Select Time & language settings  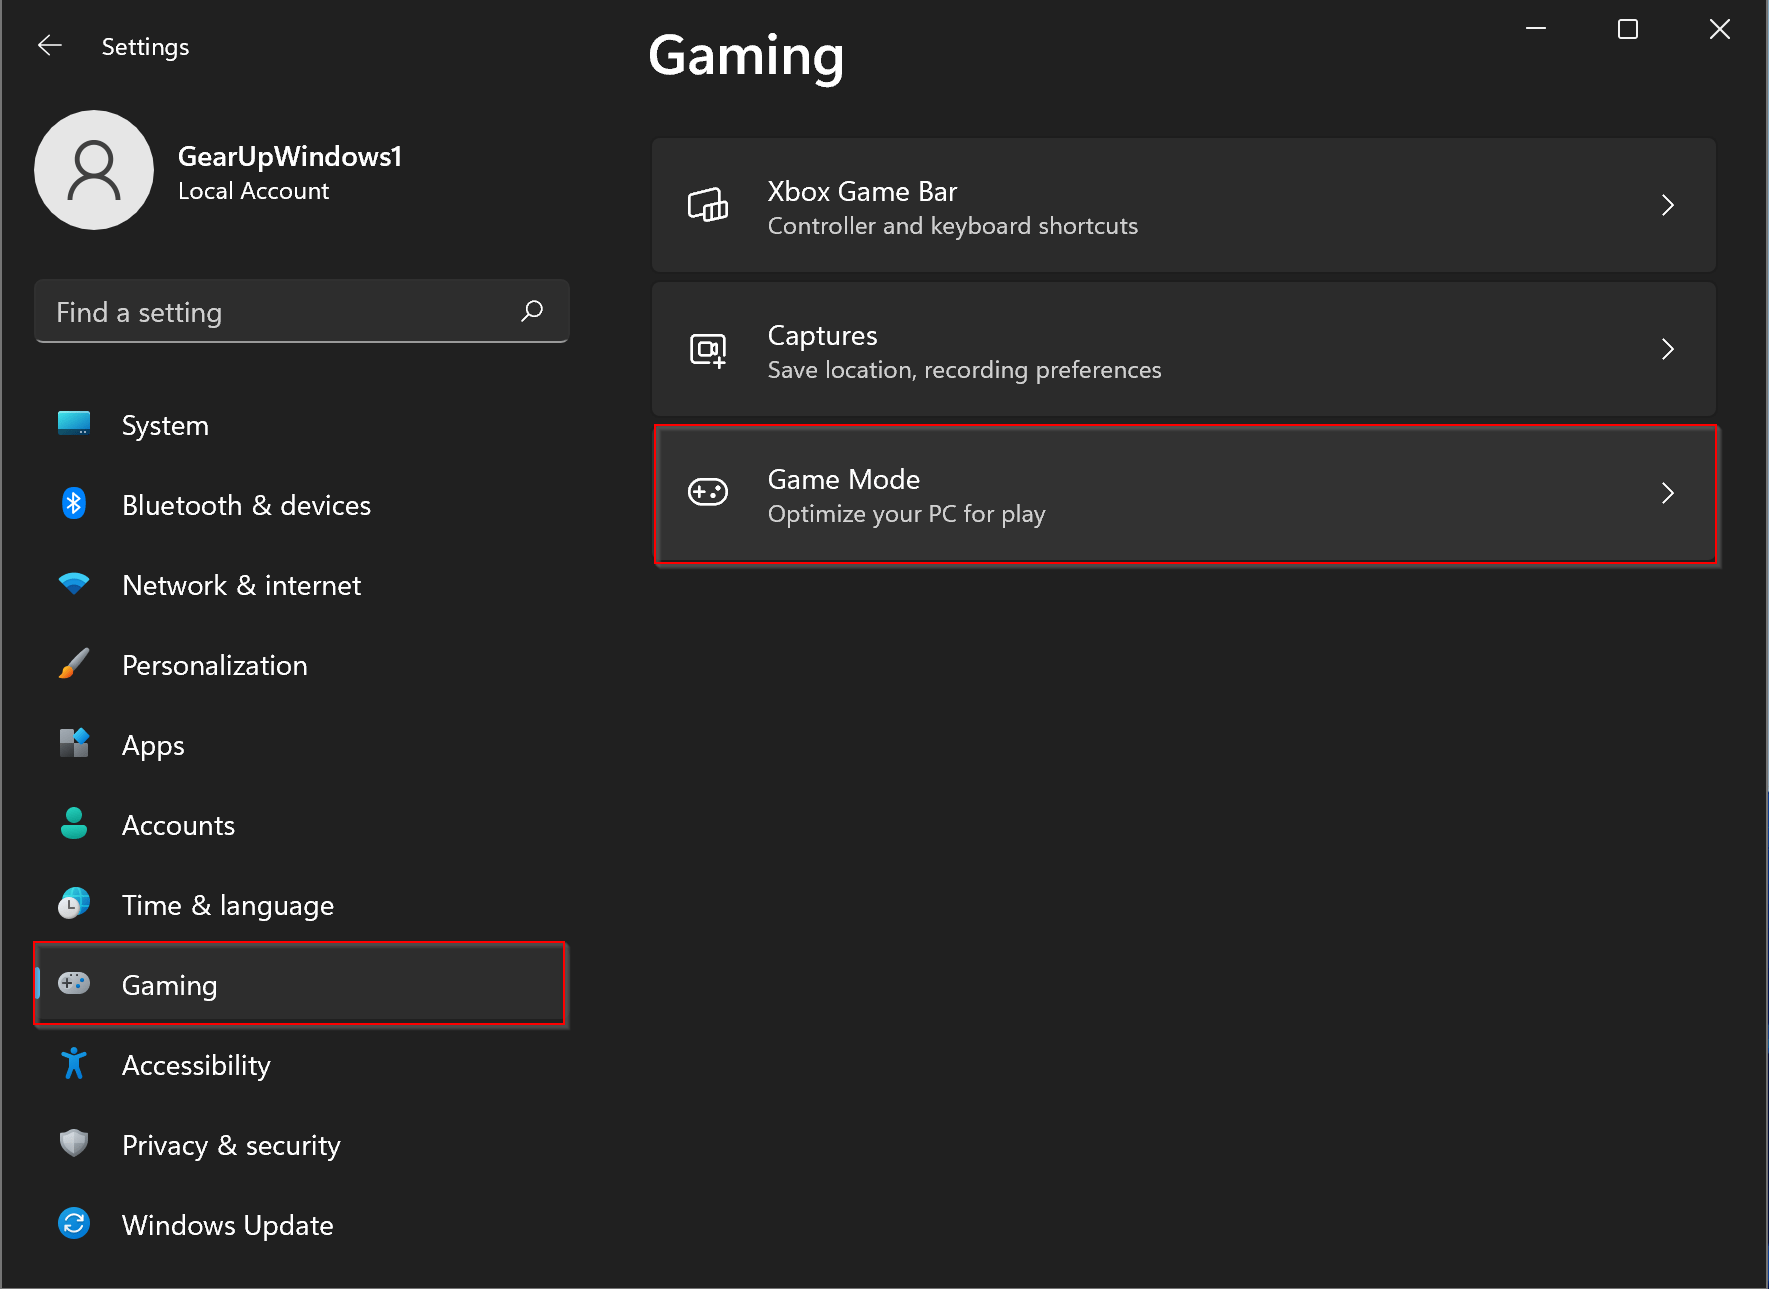227,904
